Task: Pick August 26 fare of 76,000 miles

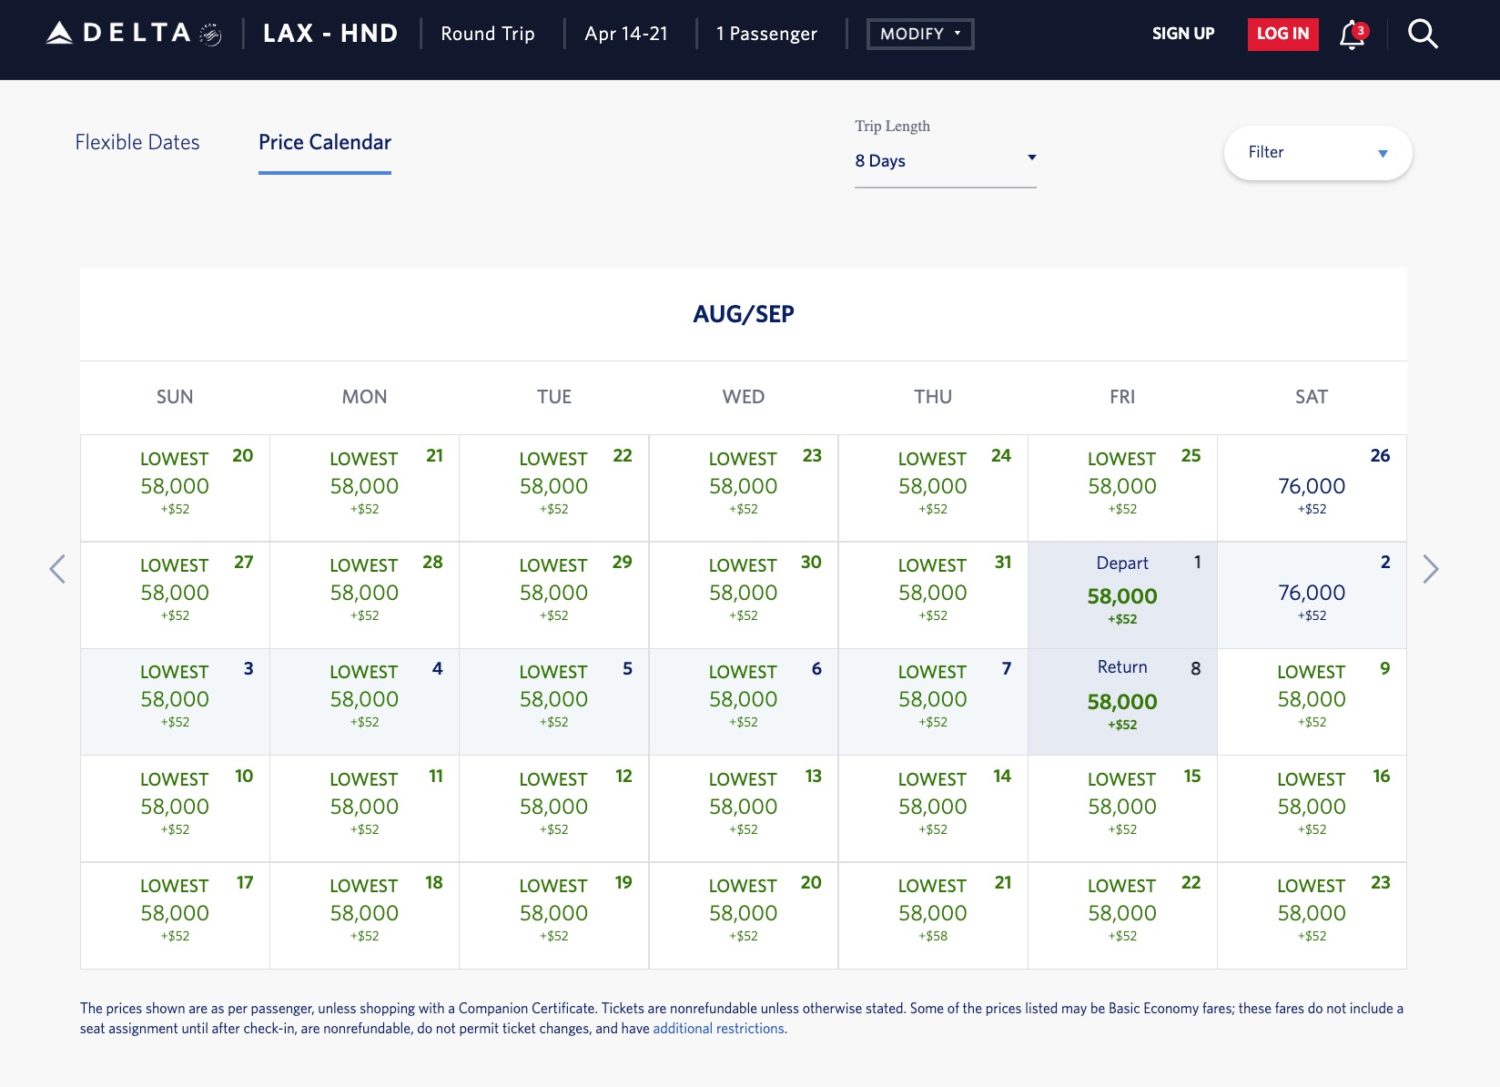Action: 1312,487
